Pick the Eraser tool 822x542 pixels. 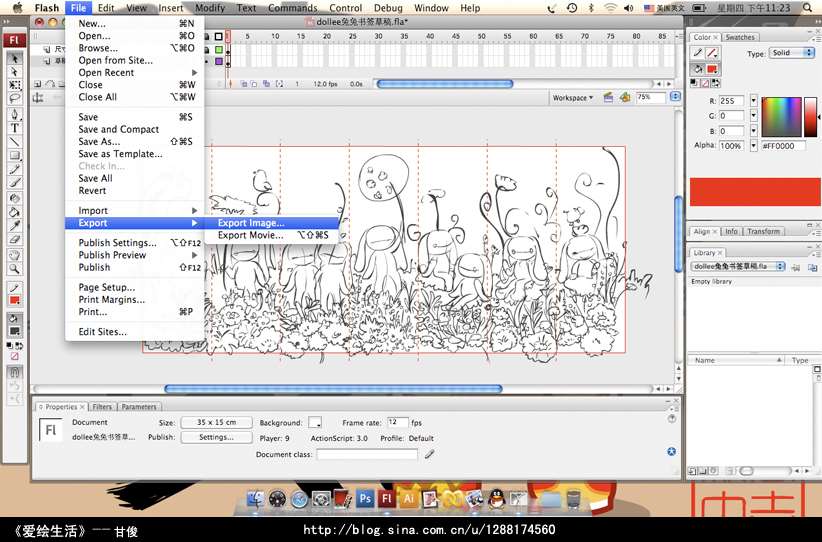[15, 240]
